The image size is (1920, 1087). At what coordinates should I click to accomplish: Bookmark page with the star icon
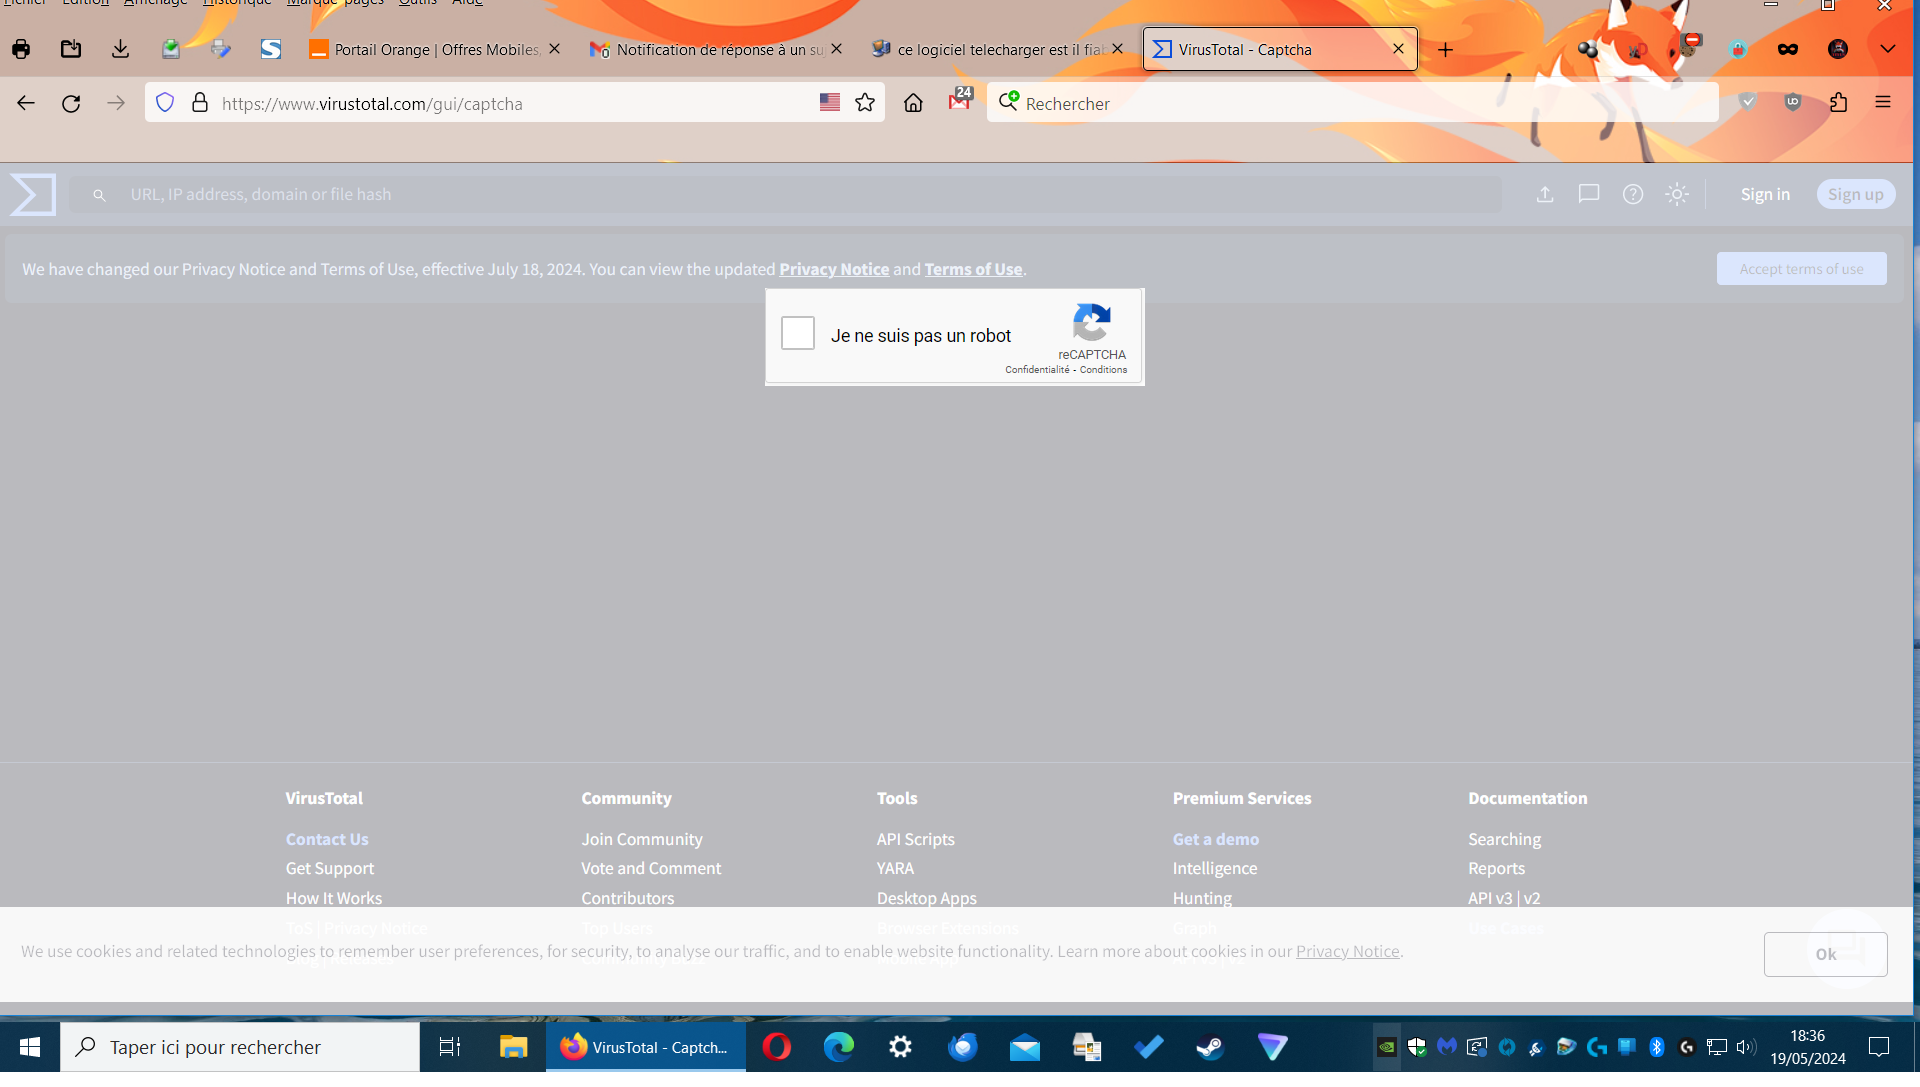click(x=865, y=103)
